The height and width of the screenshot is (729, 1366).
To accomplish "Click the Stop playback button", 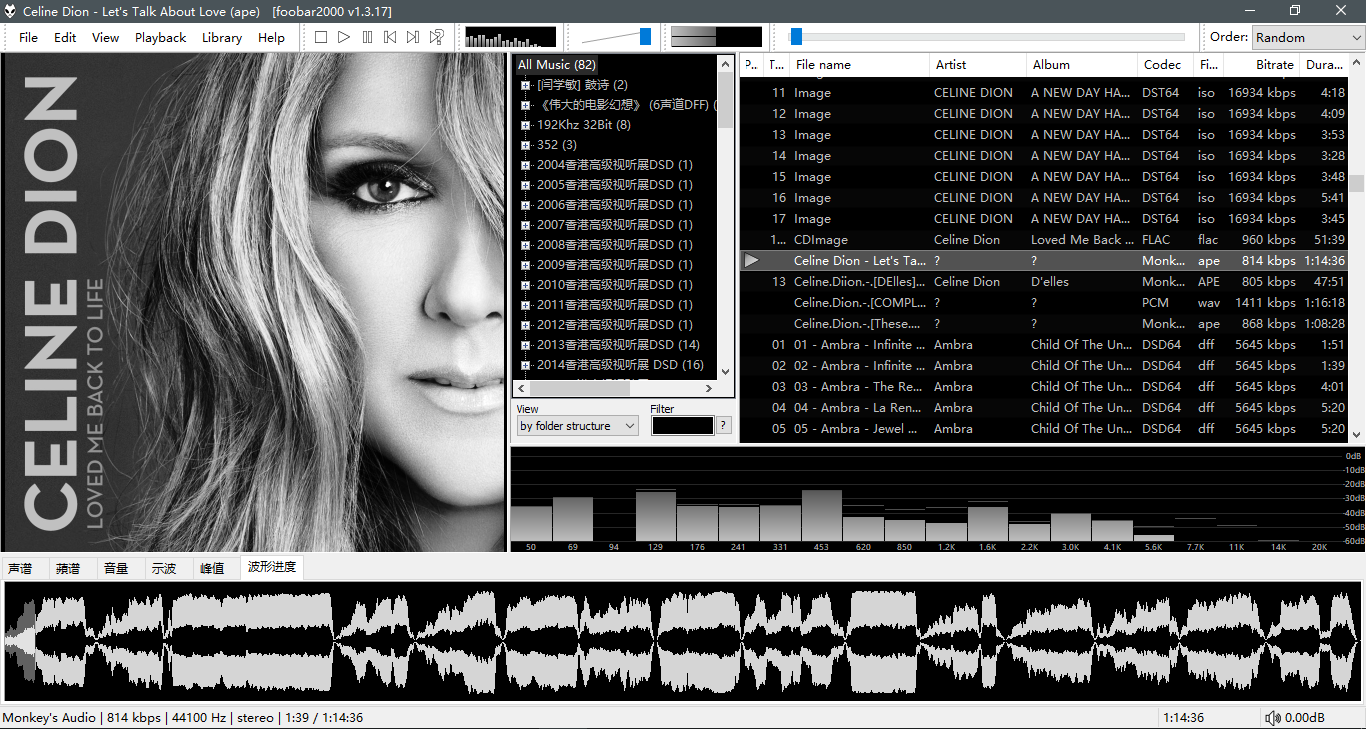I will click(x=321, y=37).
